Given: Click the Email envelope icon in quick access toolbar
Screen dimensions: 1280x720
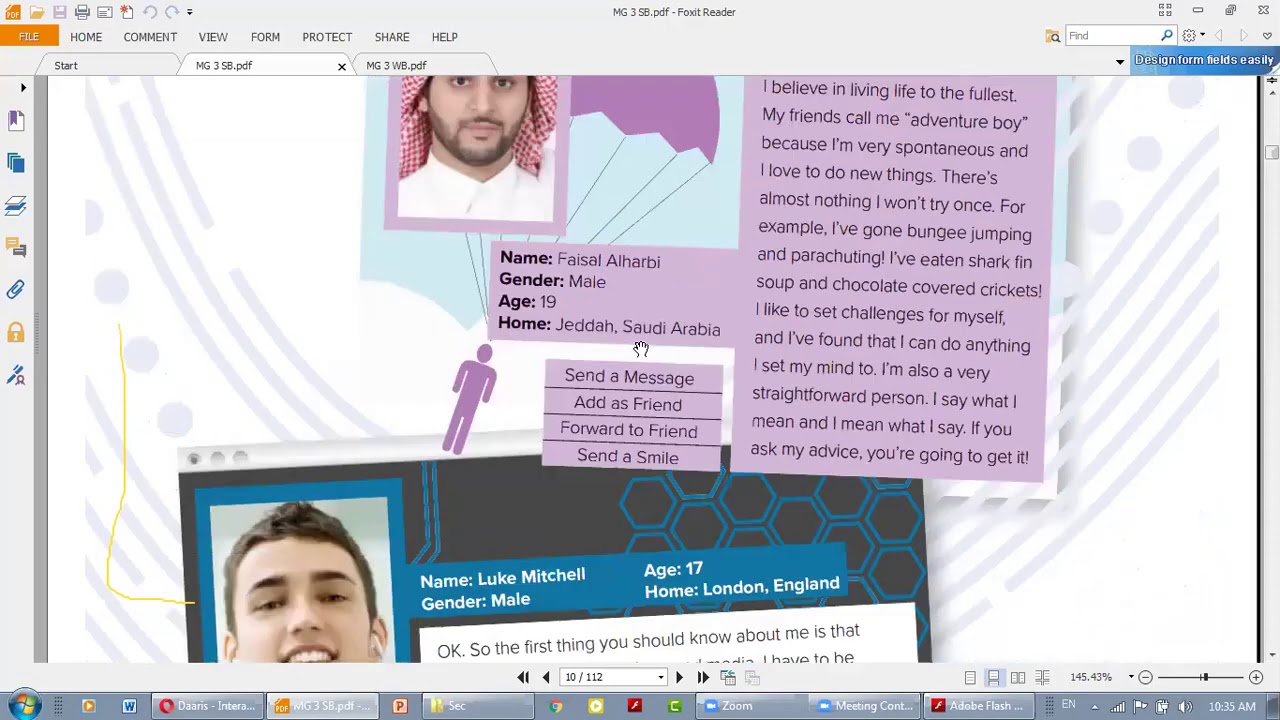Looking at the screenshot, I should pyautogui.click(x=104, y=12).
